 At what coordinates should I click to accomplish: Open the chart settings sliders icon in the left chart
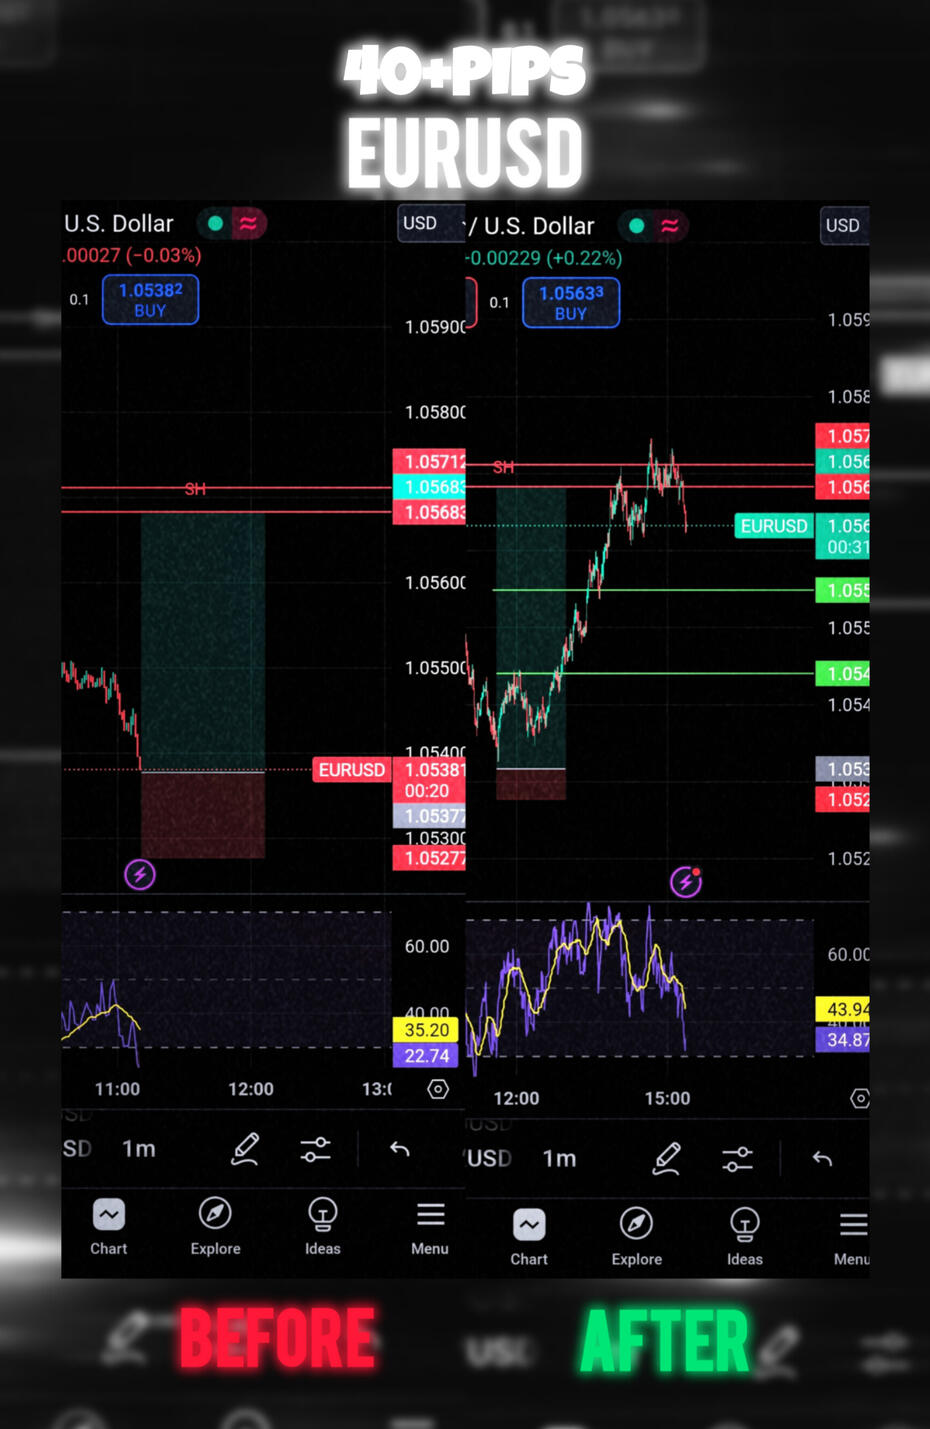pos(315,1149)
